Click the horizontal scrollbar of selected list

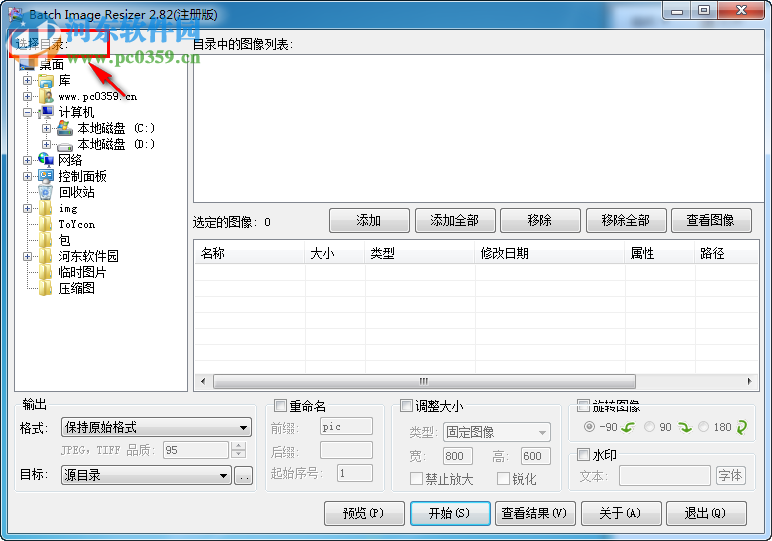tap(424, 382)
